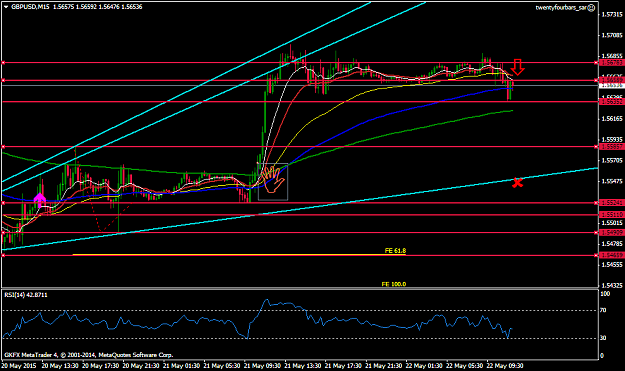Click the 1.56165 price scale value
Image resolution: width=625 pixels, height=371 pixels.
(x=612, y=119)
